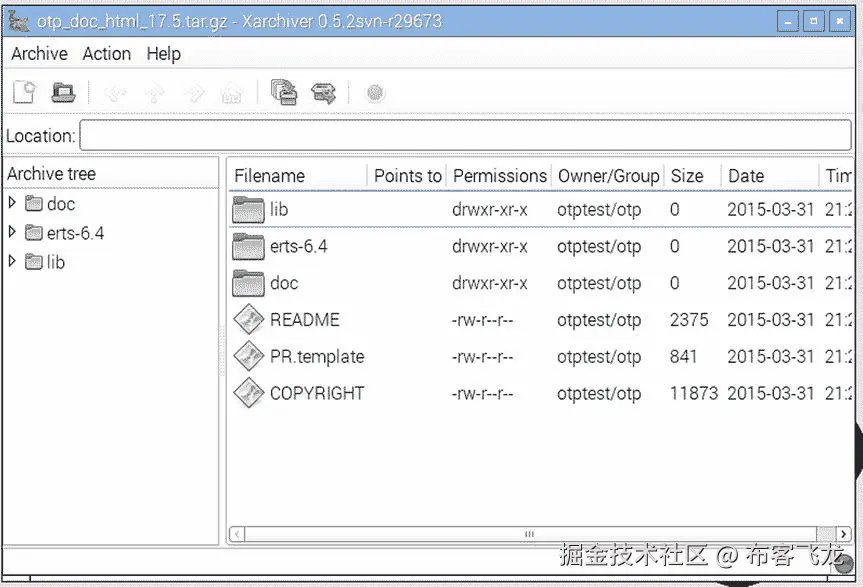Open the Action menu
The width and height of the screenshot is (863, 587).
(x=106, y=54)
